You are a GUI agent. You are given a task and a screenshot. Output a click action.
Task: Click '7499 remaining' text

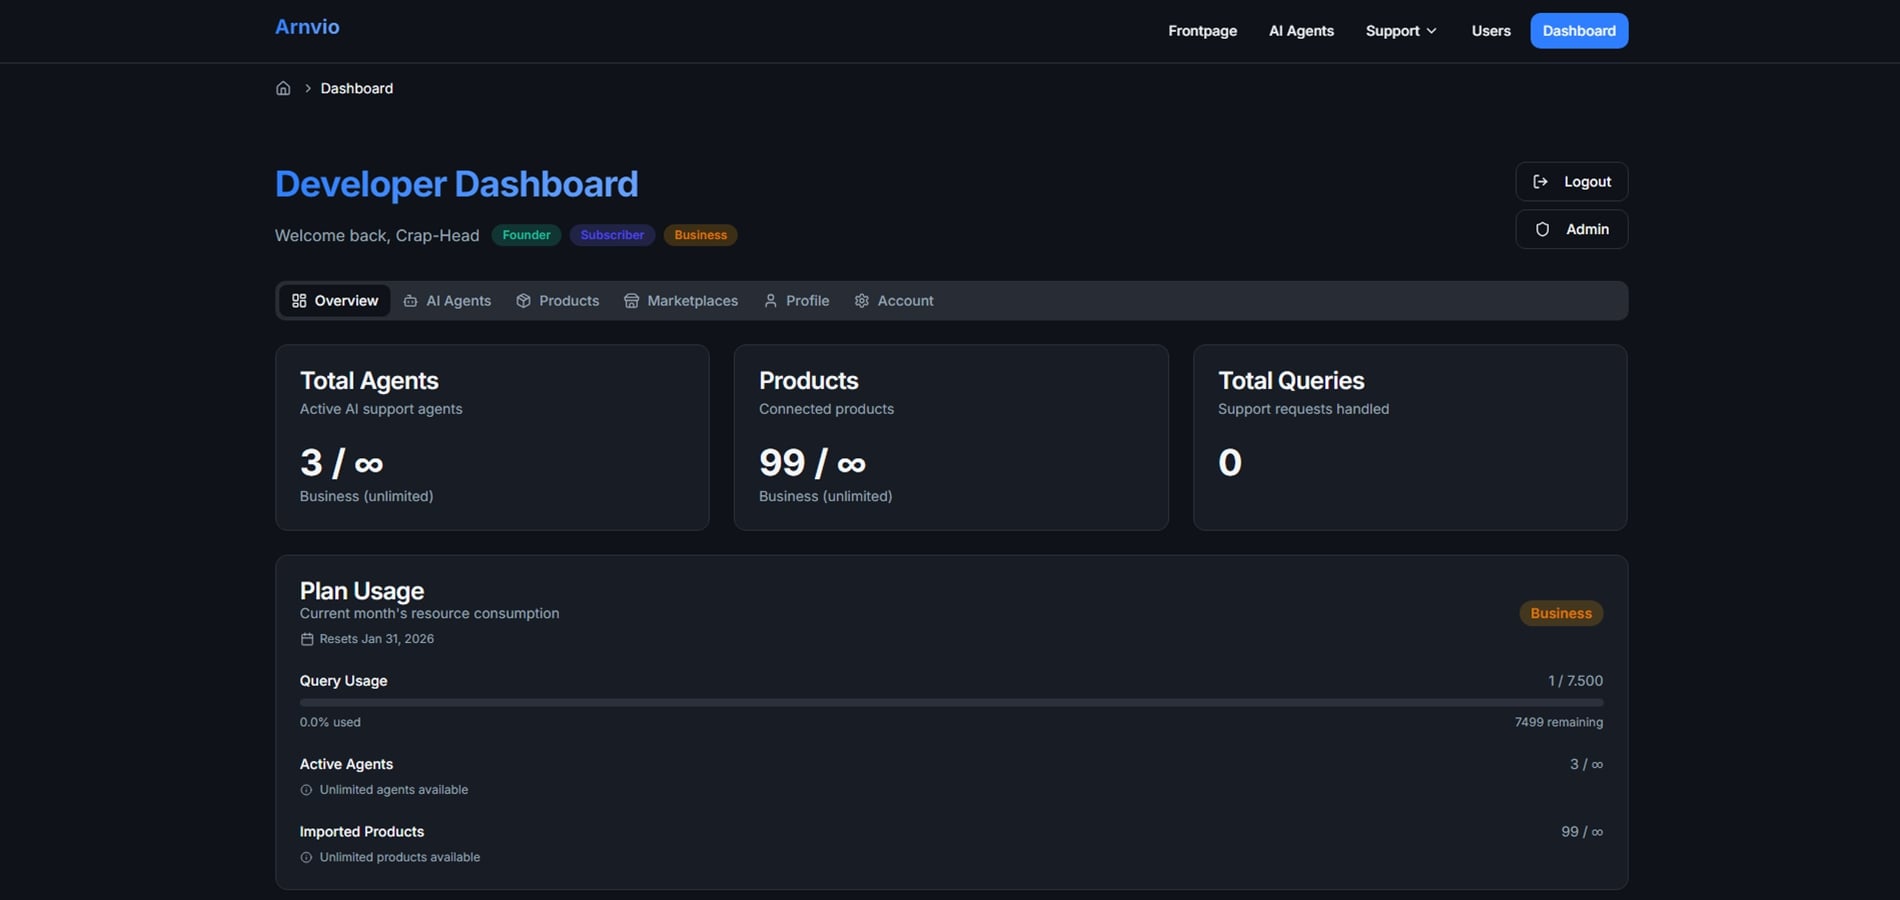coord(1558,722)
